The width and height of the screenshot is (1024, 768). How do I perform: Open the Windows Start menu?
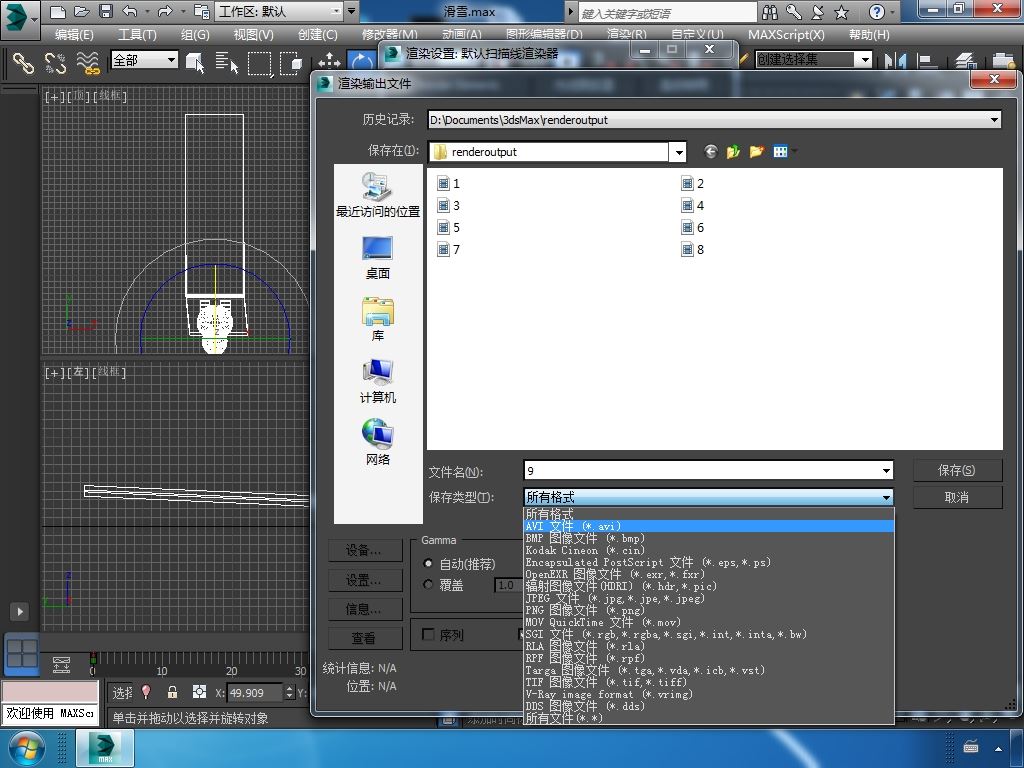coord(26,748)
